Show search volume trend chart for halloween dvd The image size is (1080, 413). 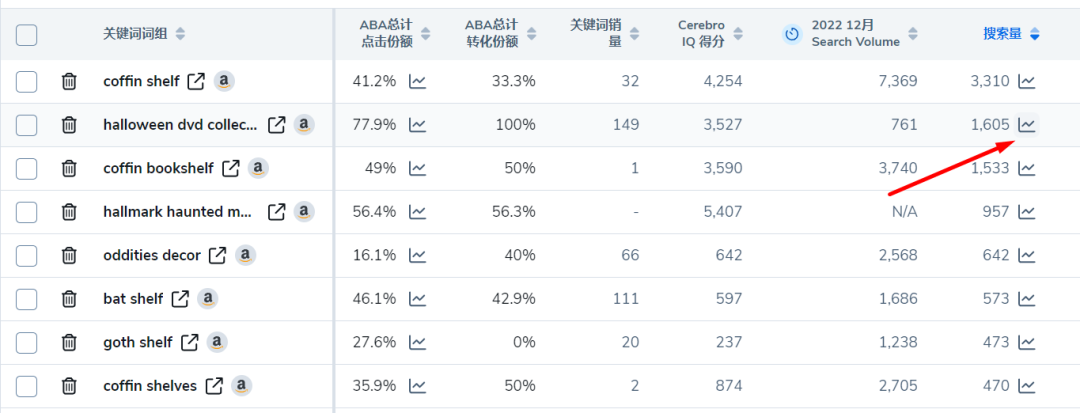(1027, 125)
